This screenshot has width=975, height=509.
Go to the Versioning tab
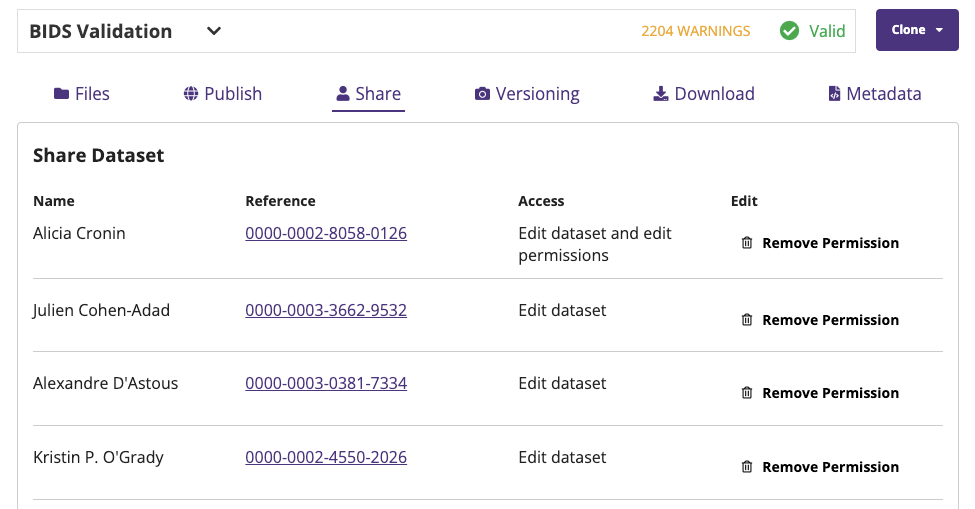click(x=527, y=94)
